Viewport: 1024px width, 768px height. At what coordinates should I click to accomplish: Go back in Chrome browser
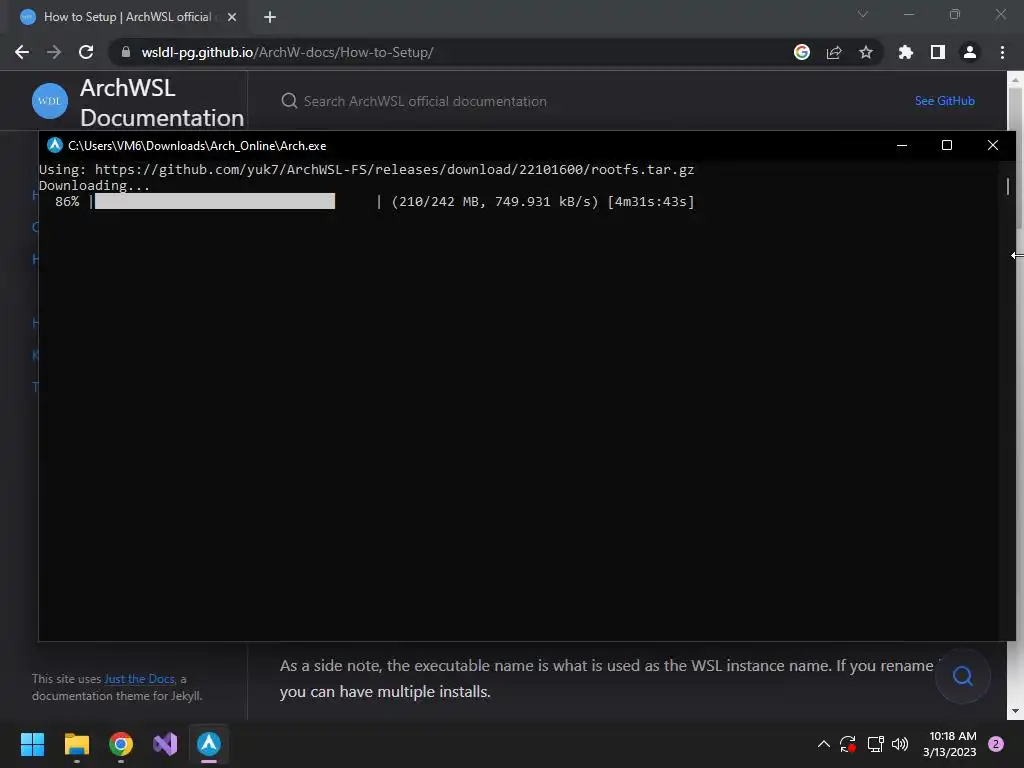[x=22, y=52]
